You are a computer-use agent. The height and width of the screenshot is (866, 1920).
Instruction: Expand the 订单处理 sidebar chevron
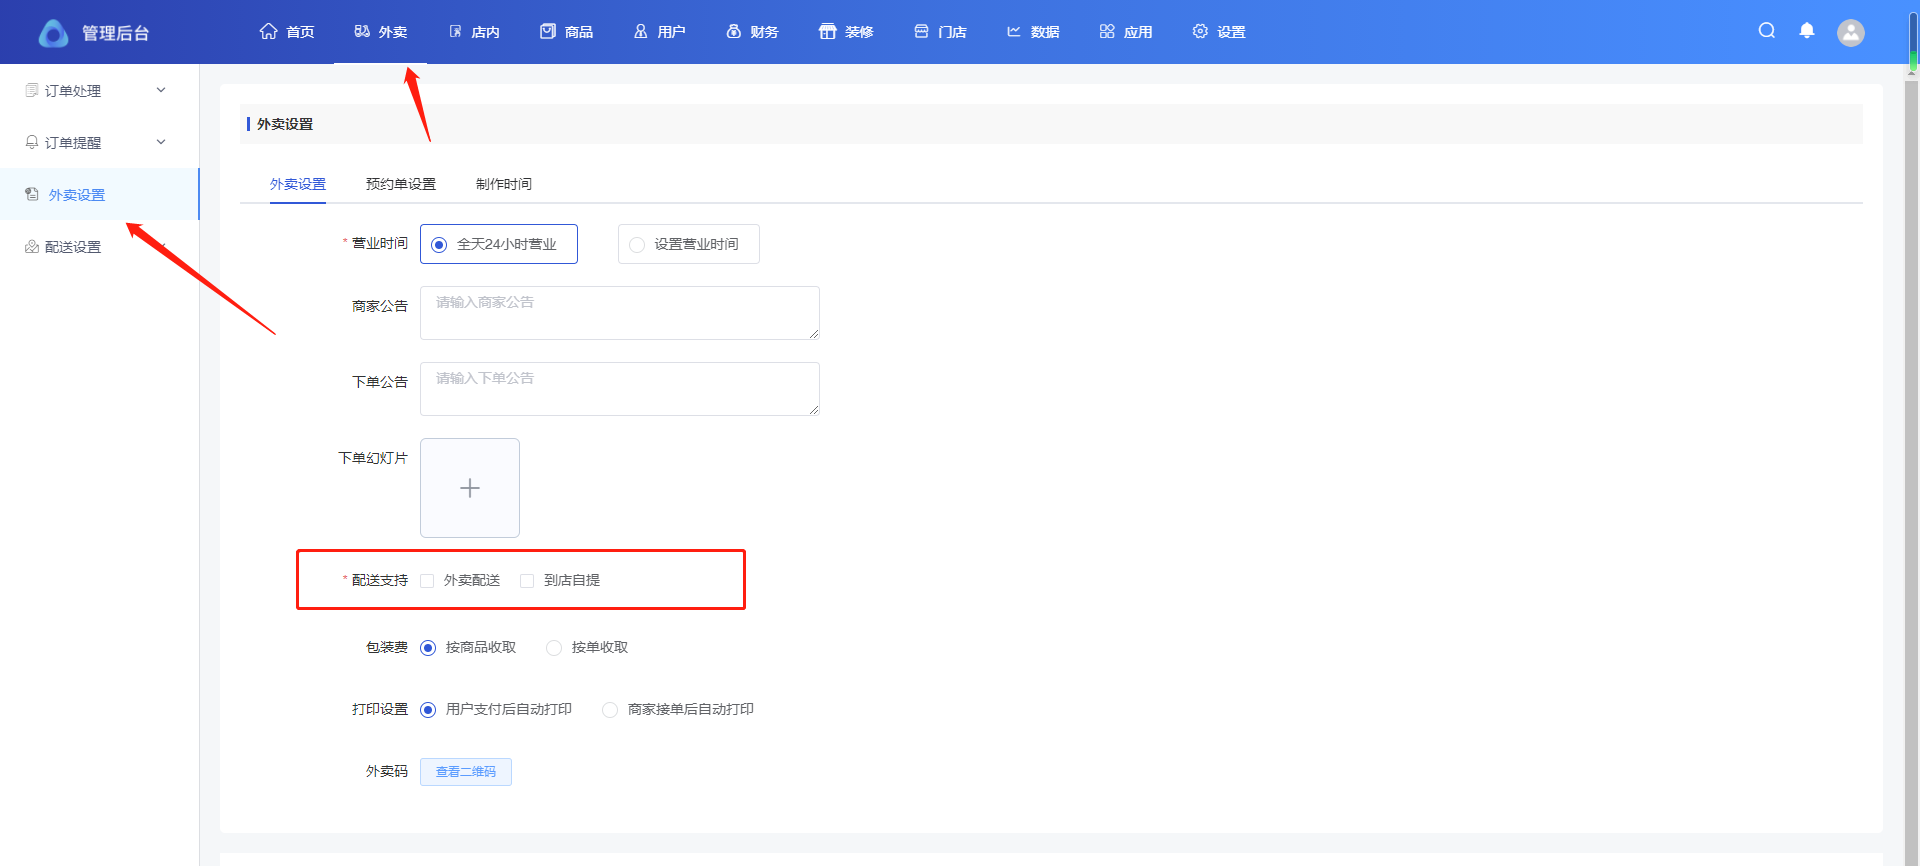[161, 90]
